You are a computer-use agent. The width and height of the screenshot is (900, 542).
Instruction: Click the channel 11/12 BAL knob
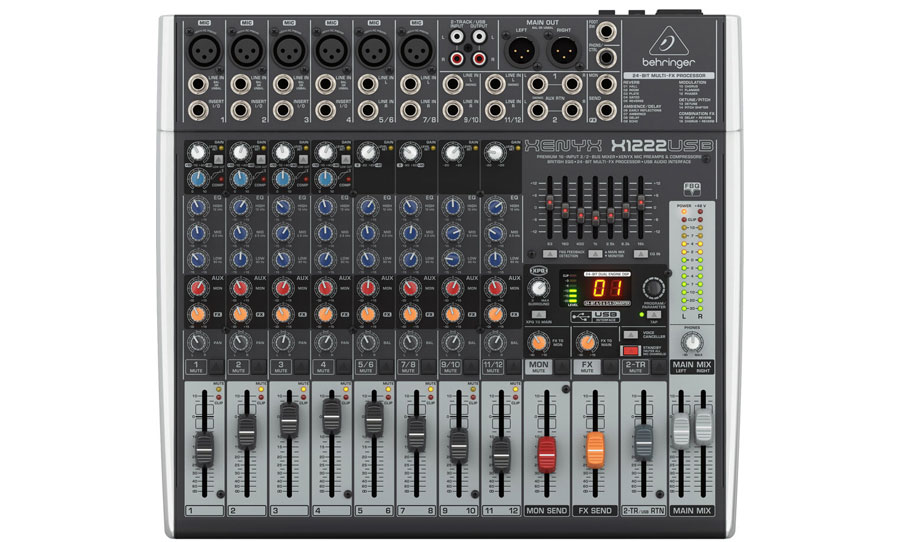point(495,342)
